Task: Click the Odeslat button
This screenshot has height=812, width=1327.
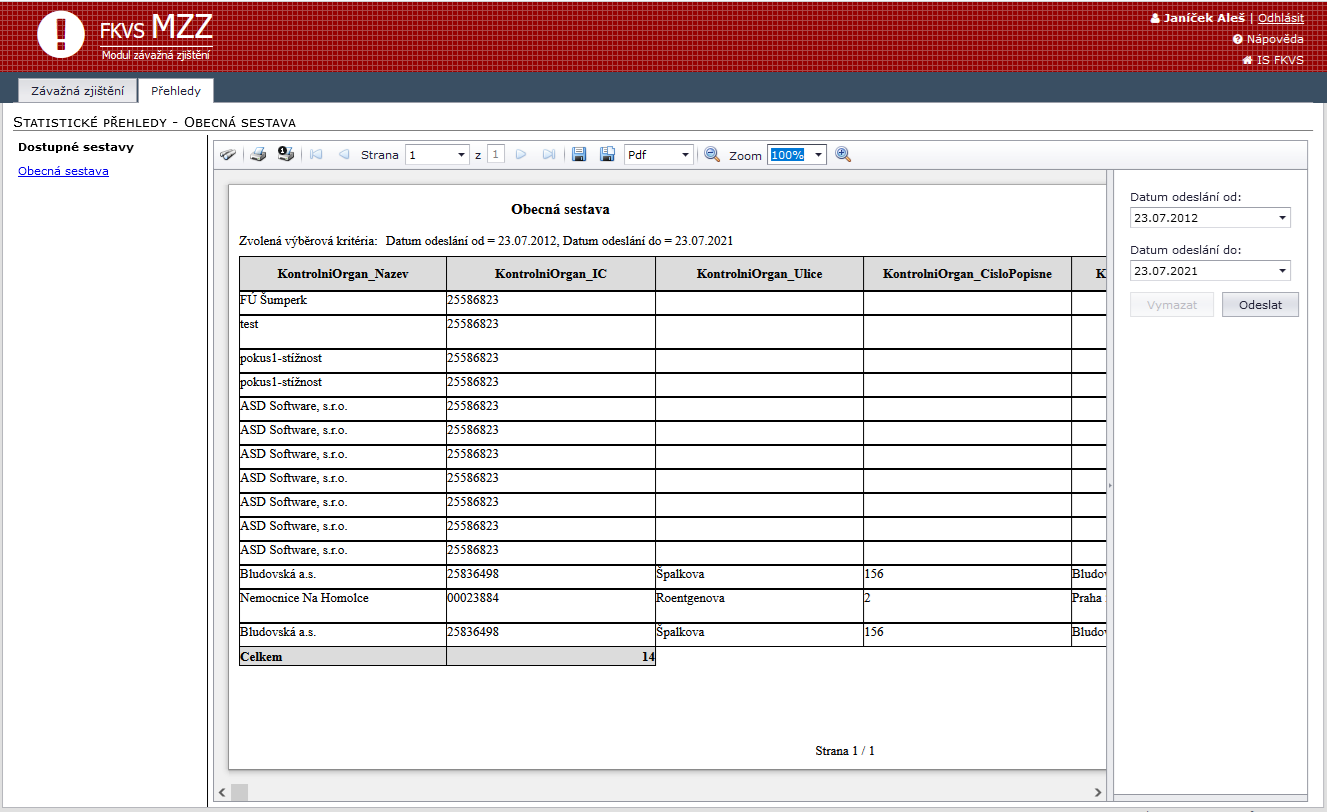Action: (1260, 304)
